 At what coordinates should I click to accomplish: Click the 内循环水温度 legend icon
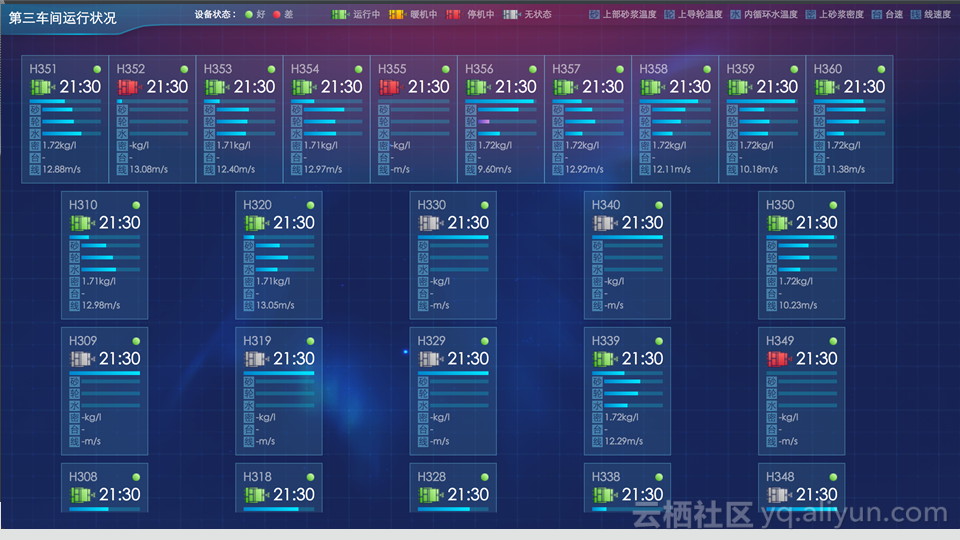tap(735, 14)
